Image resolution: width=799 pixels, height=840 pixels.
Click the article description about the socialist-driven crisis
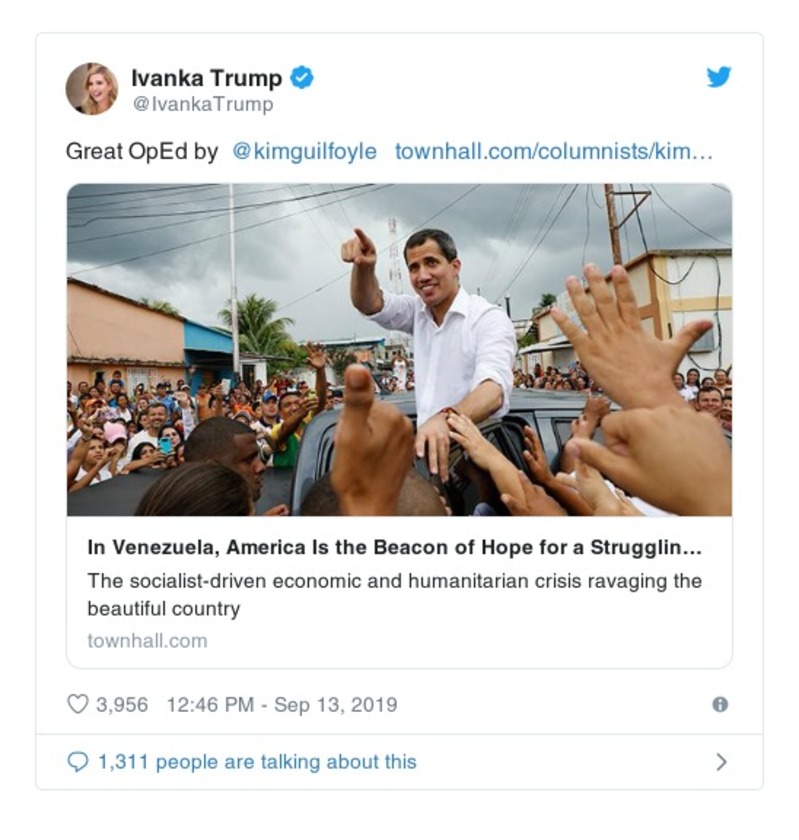(394, 594)
